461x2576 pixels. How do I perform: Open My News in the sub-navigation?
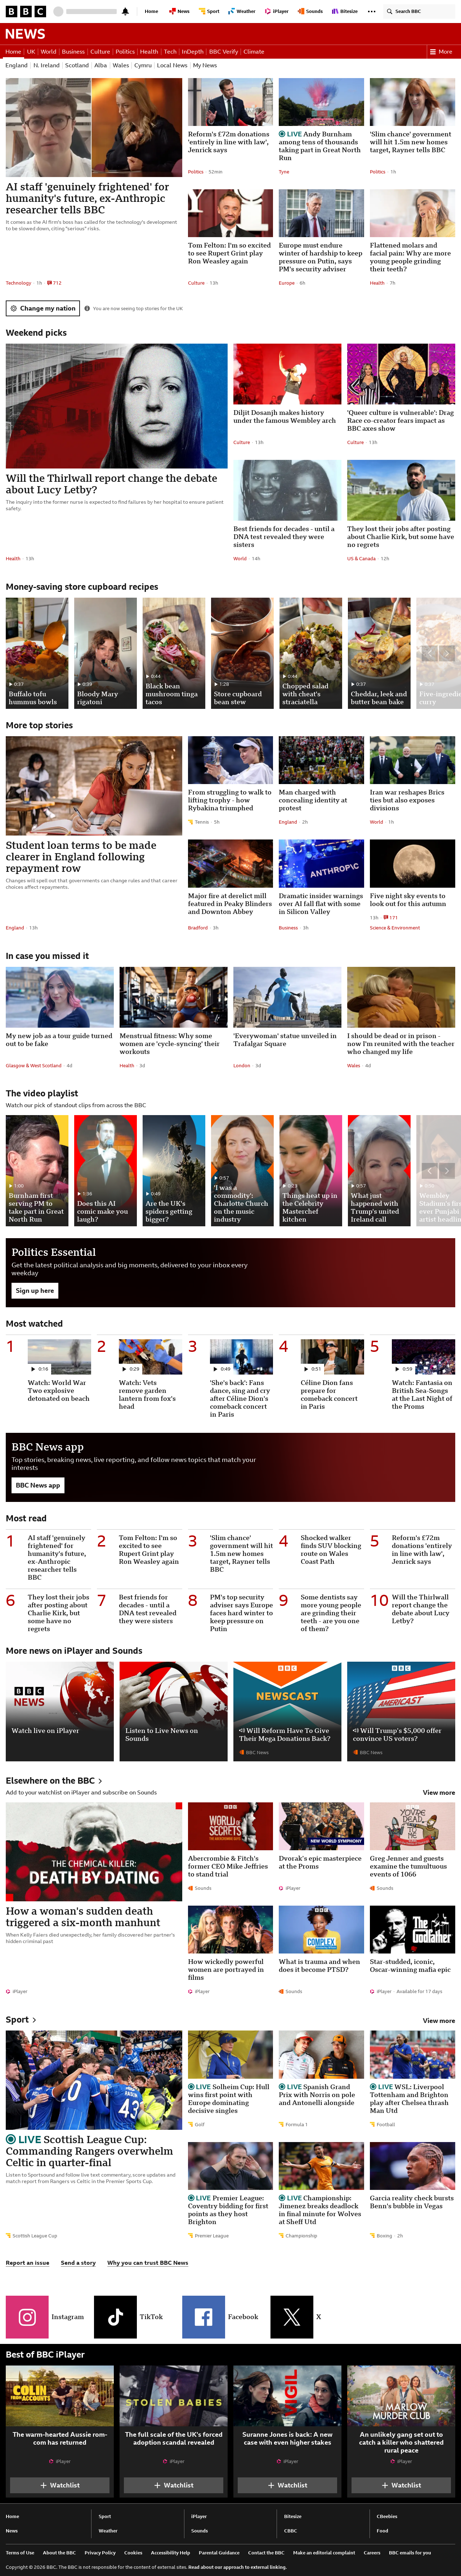(x=205, y=66)
